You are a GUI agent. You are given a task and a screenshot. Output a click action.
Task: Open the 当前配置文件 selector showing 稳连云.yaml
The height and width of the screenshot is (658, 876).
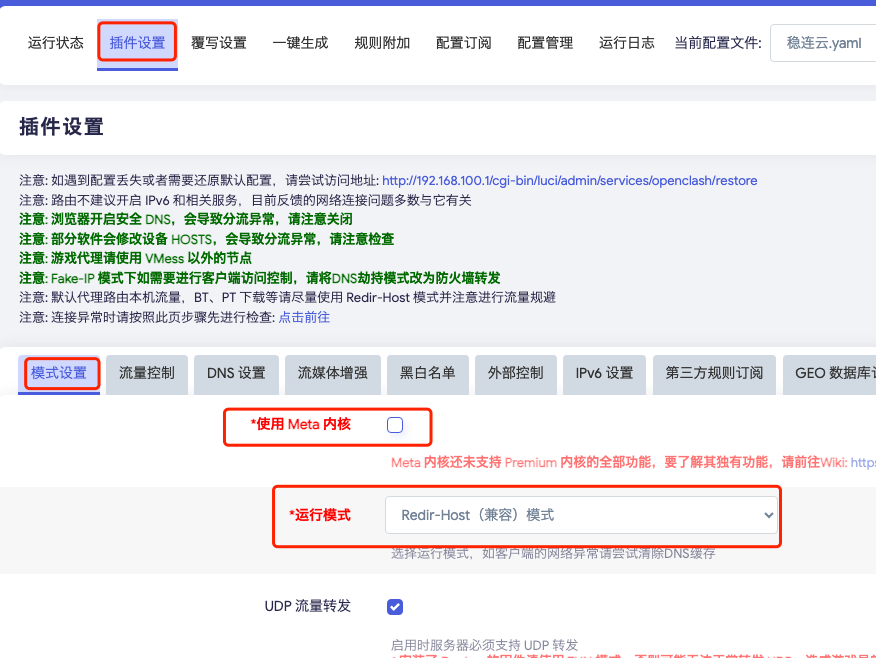pos(822,43)
